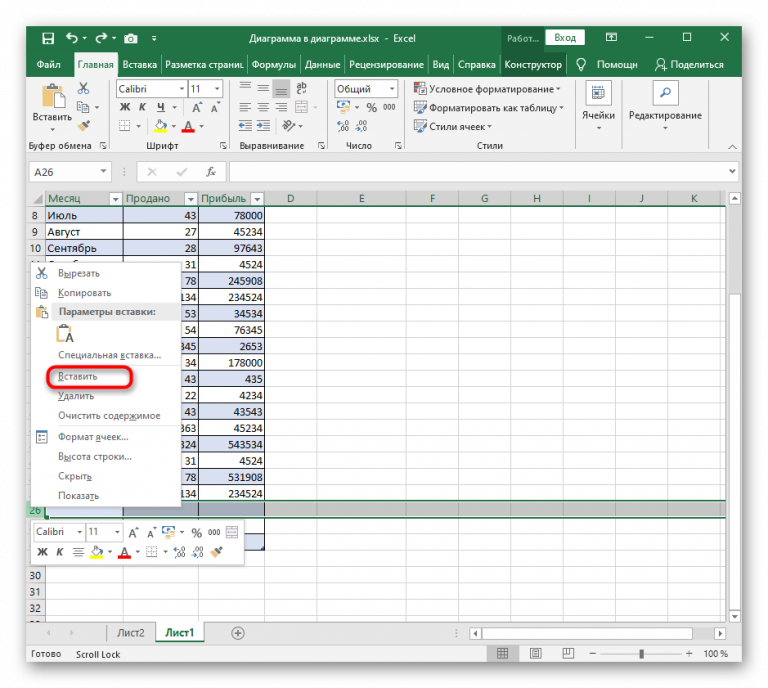Click the Поделиться share button

click(688, 64)
